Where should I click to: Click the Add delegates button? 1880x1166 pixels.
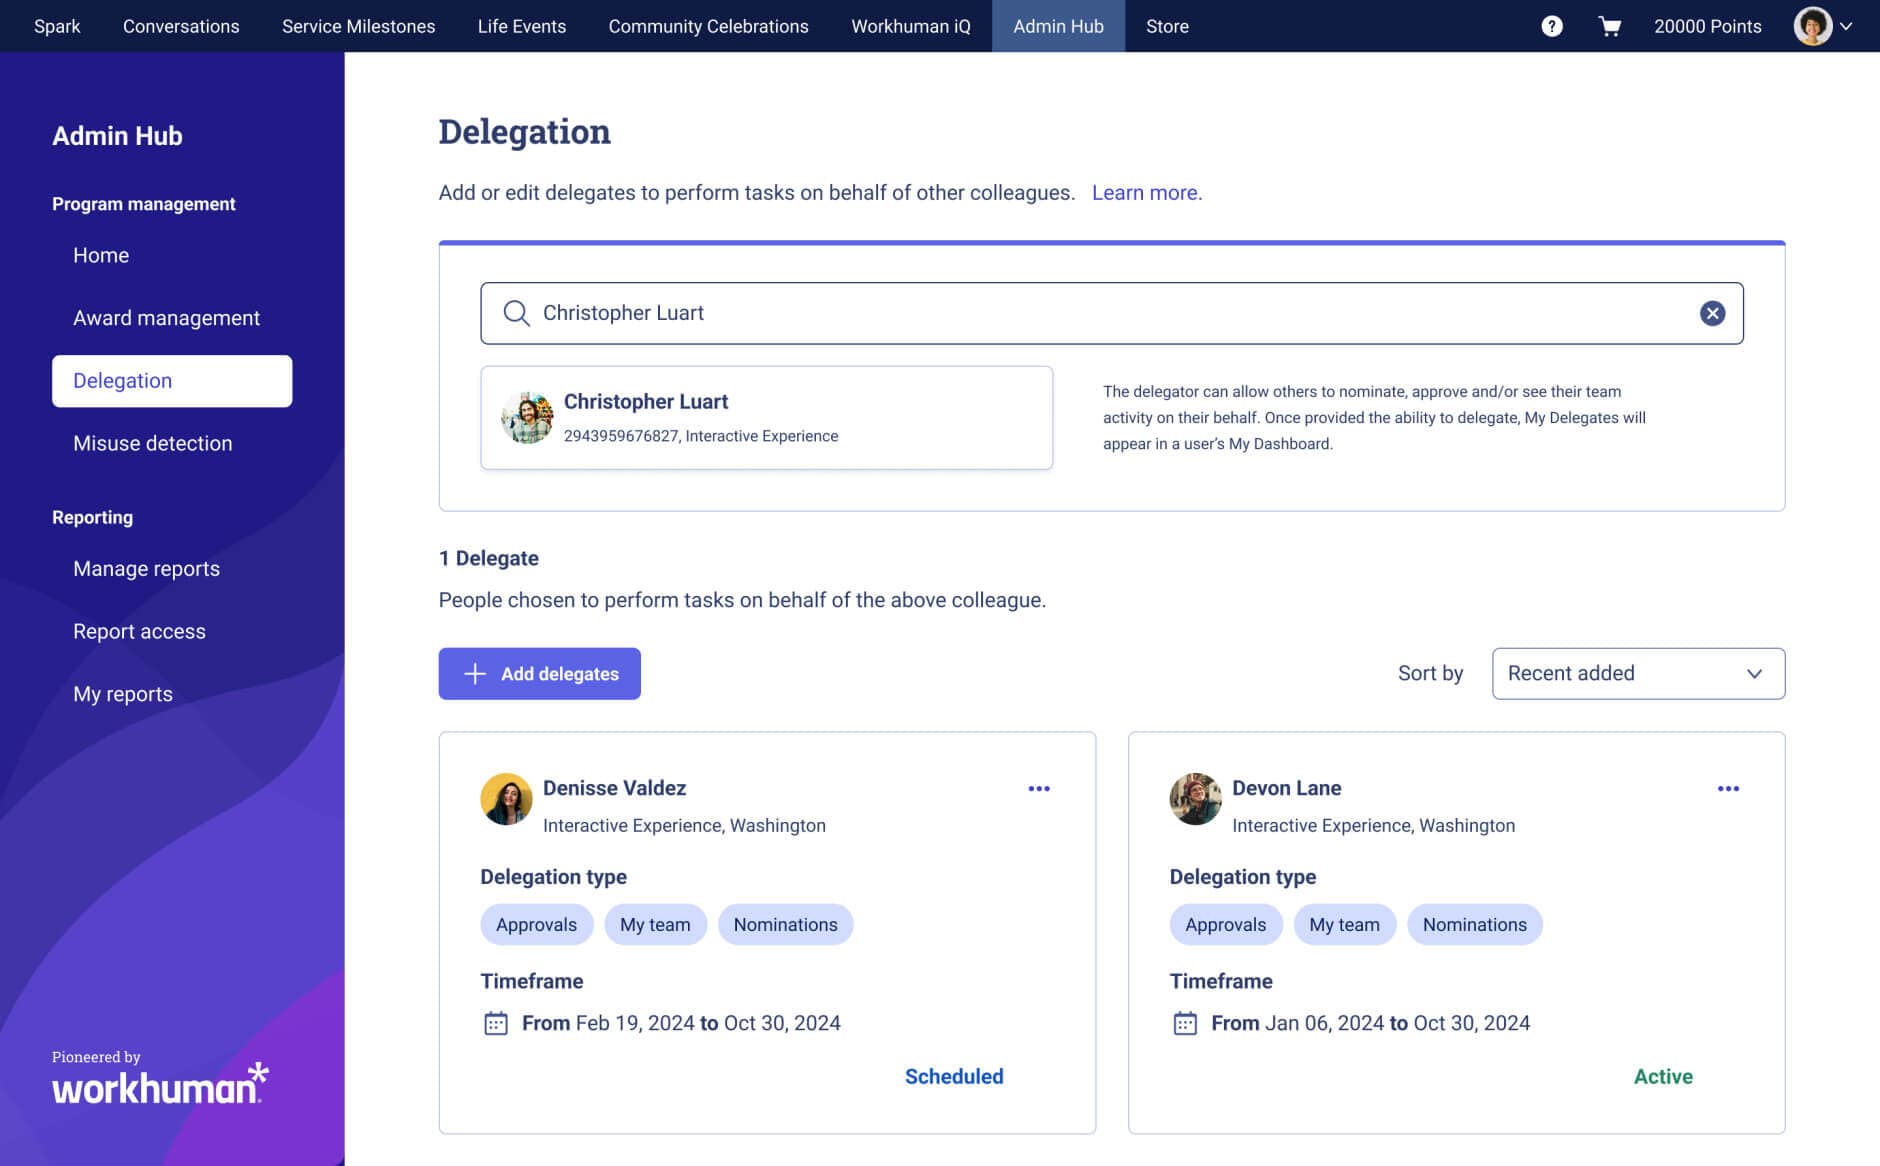(539, 673)
